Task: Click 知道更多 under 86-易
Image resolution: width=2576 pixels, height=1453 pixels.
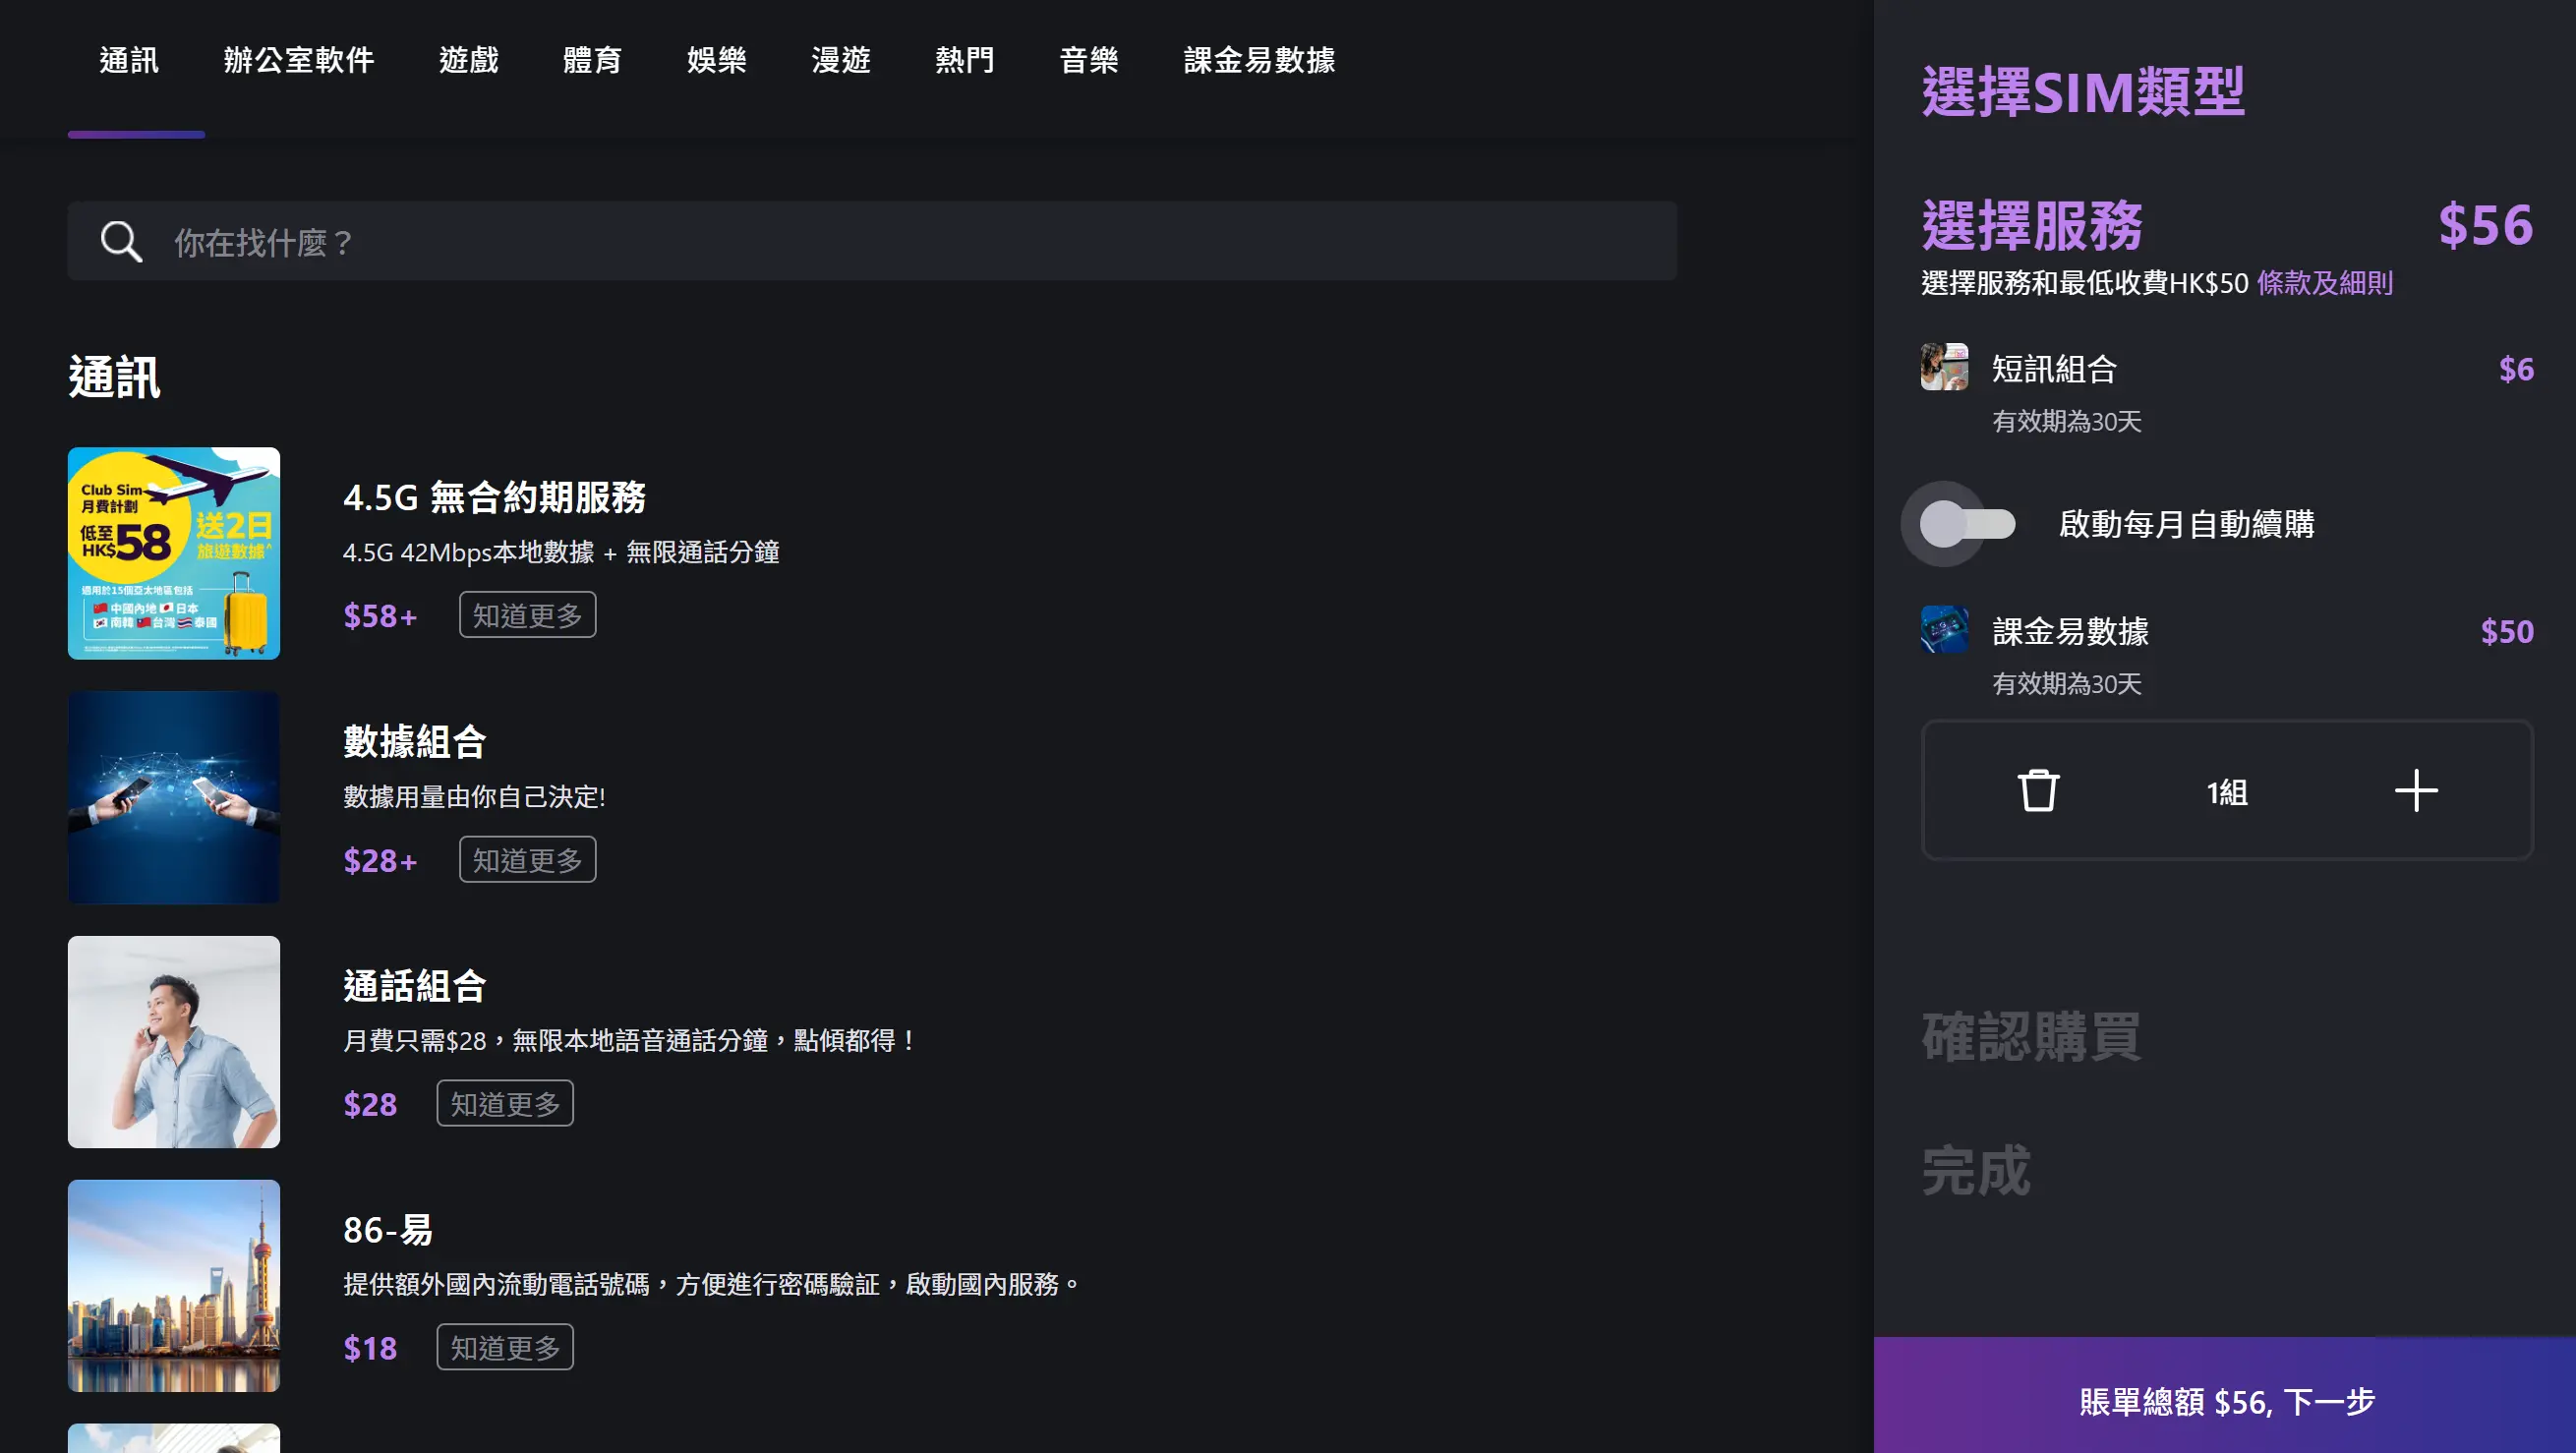Action: (504, 1347)
